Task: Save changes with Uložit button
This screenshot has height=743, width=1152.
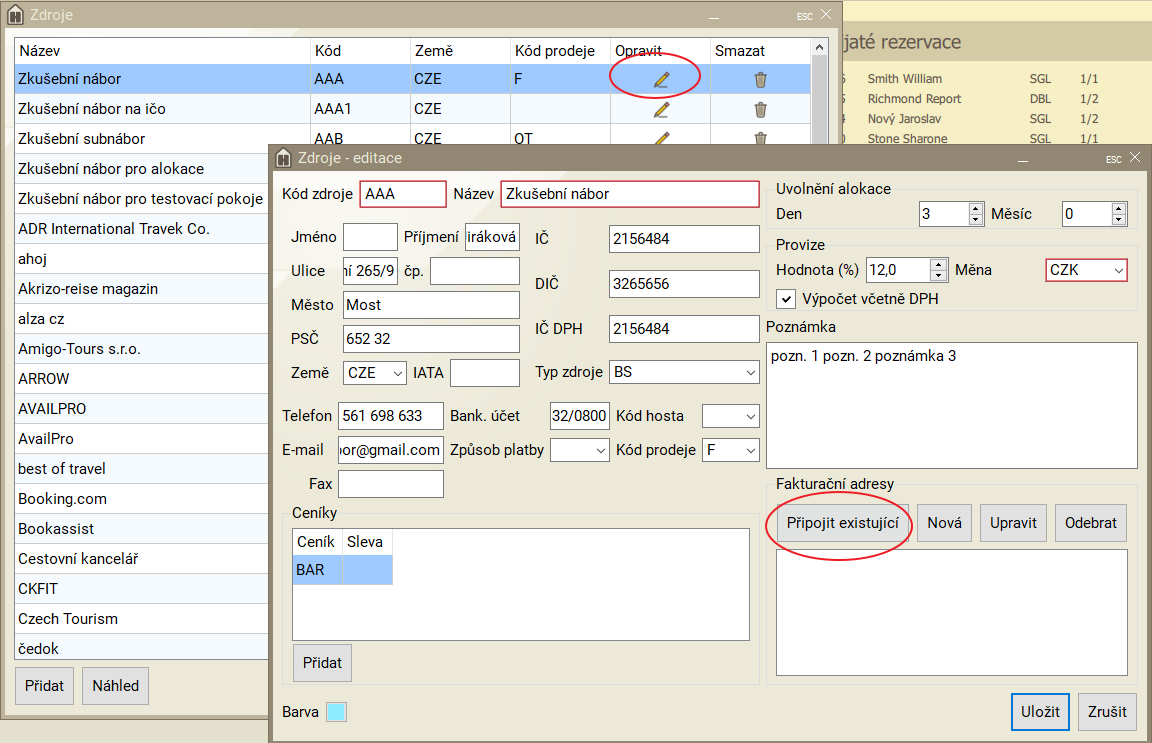Action: [1040, 712]
